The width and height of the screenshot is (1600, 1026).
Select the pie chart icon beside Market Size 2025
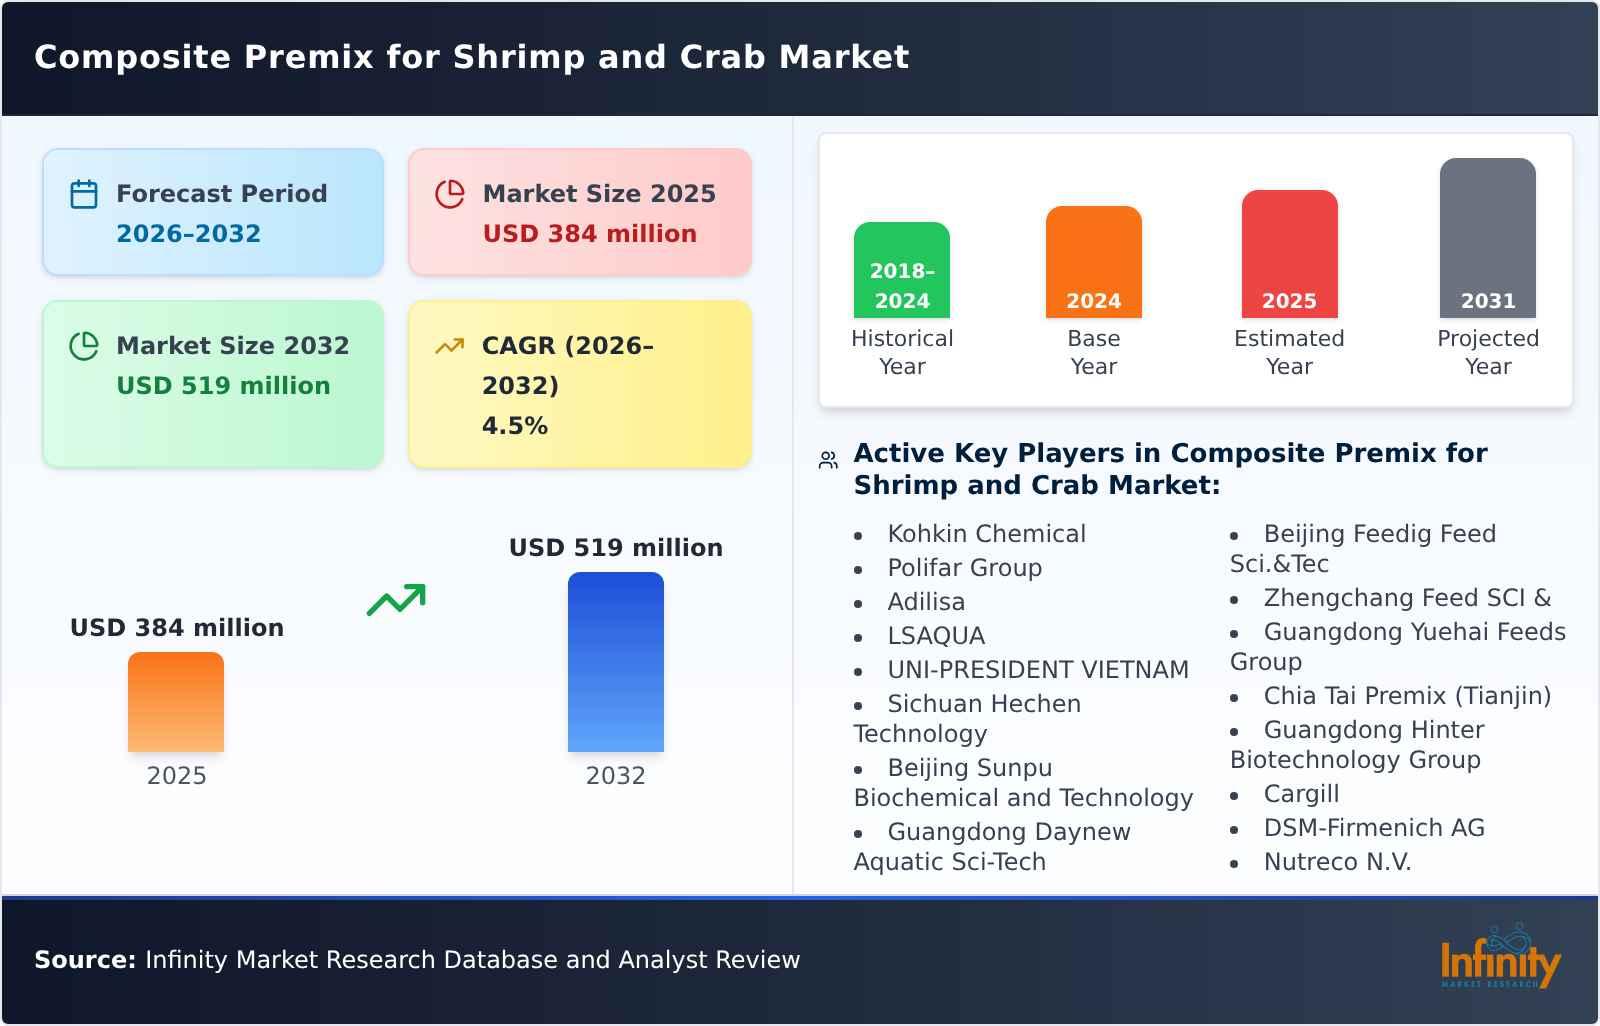click(450, 192)
